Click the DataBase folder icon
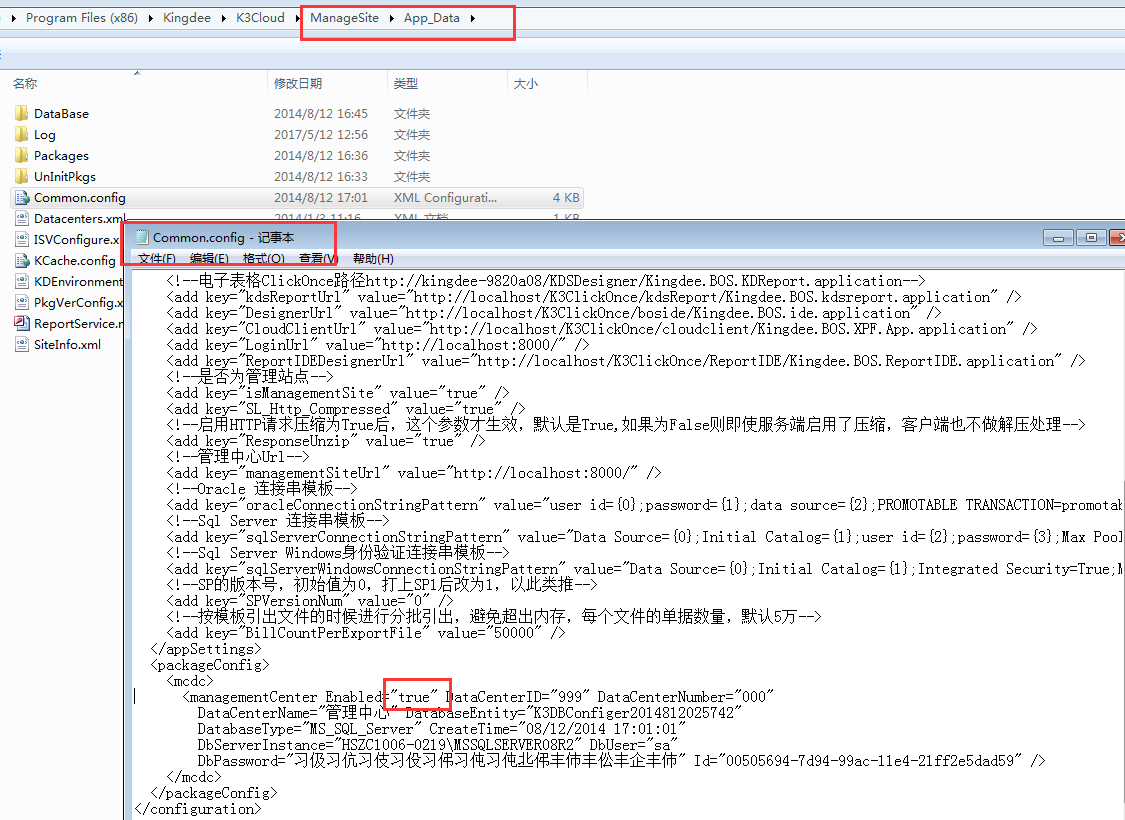The width and height of the screenshot is (1125, 820). pyautogui.click(x=22, y=113)
